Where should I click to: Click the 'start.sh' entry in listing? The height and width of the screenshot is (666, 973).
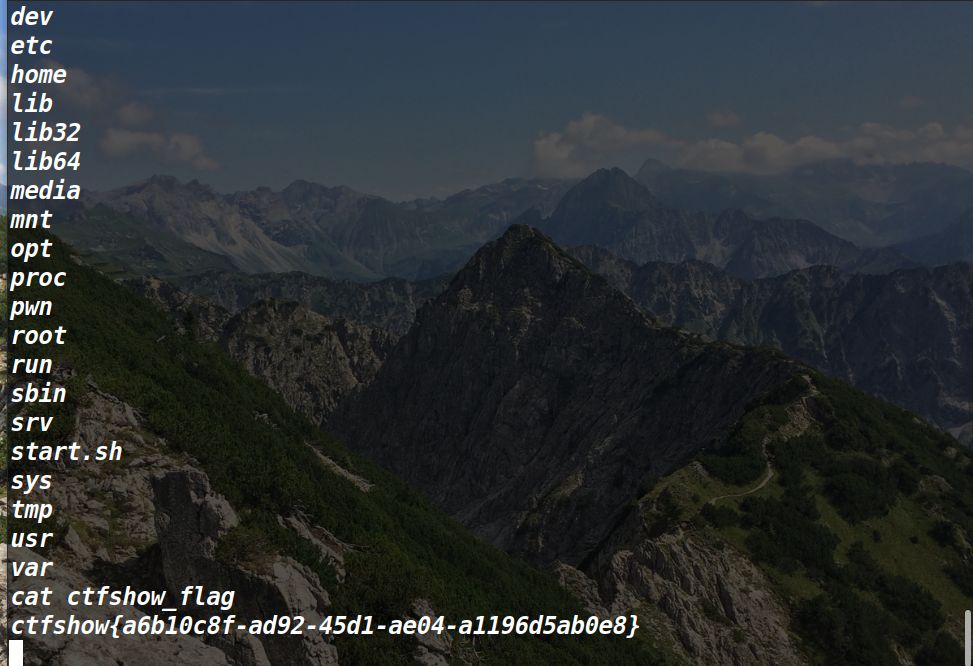(66, 451)
